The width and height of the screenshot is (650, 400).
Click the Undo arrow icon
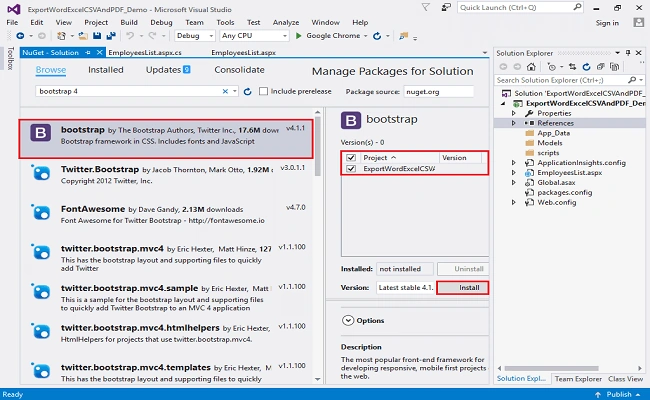click(x=130, y=36)
